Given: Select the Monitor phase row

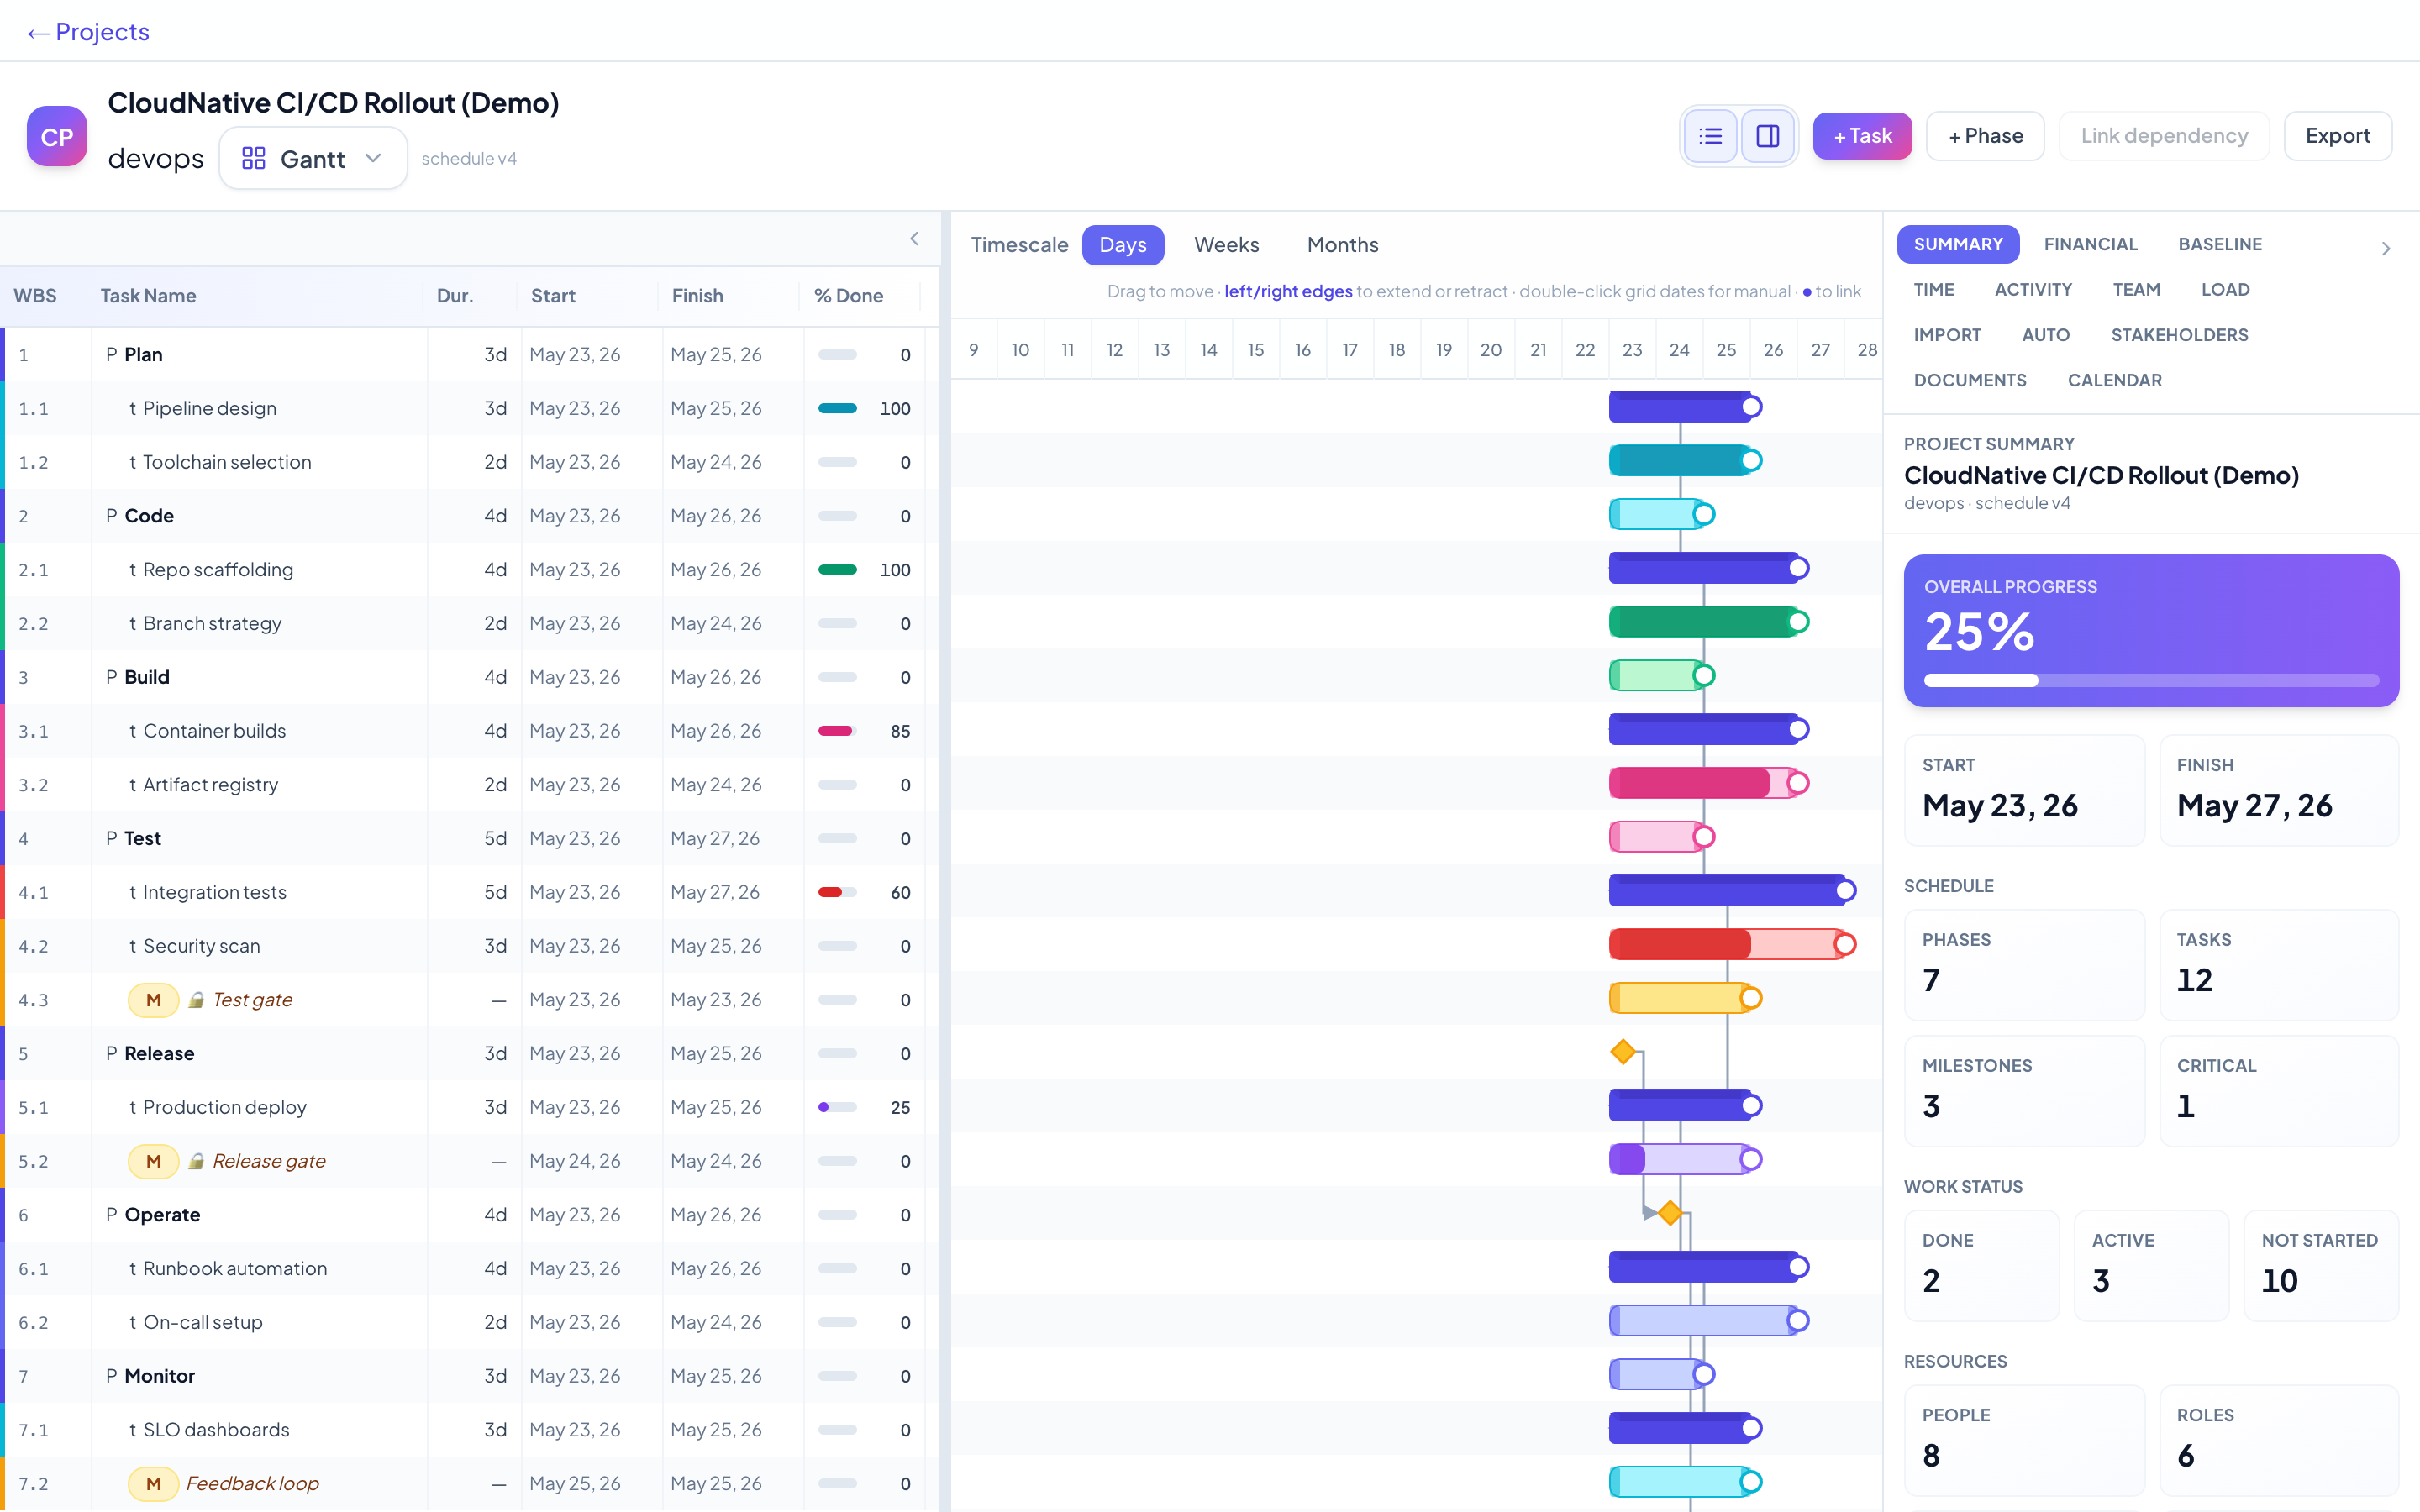Looking at the screenshot, I should click(470, 1376).
